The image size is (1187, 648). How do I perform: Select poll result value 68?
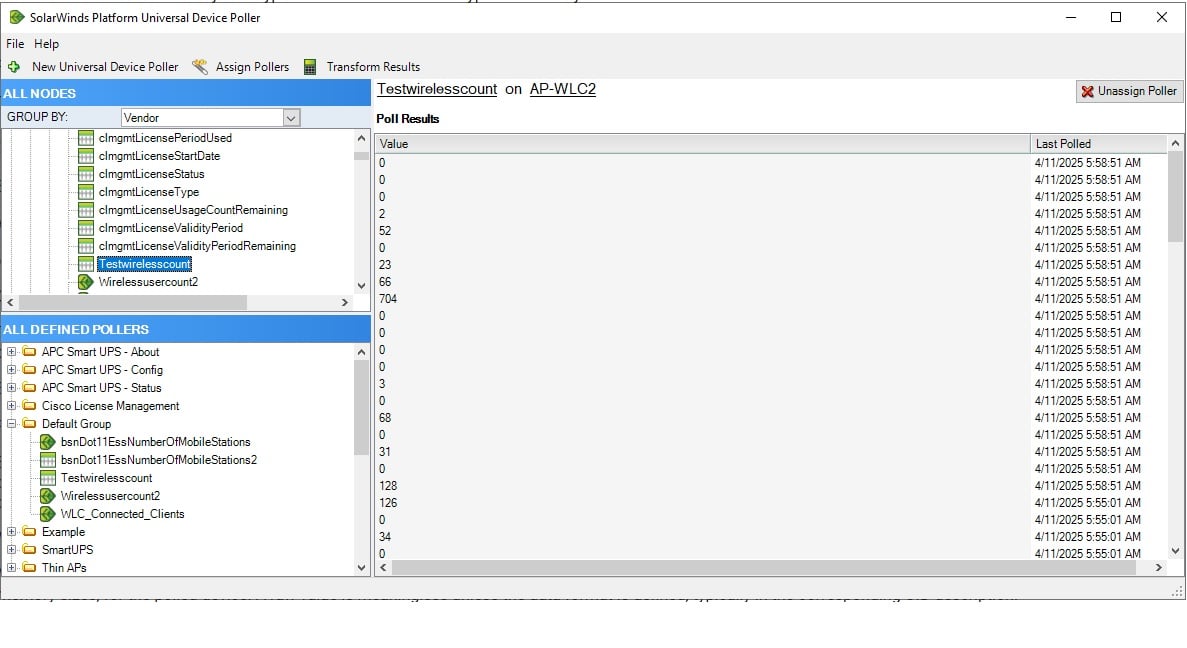(x=385, y=418)
